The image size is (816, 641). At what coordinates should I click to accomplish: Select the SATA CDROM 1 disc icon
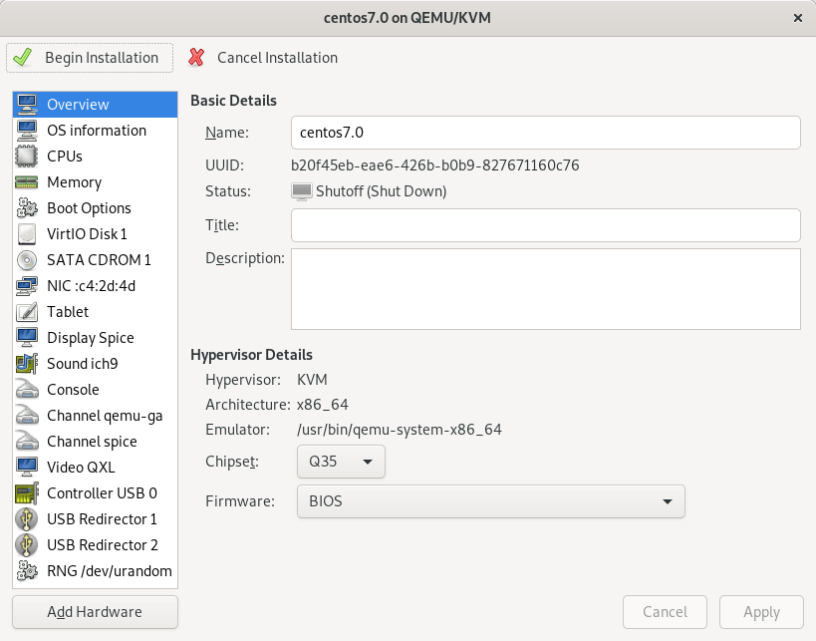pyautogui.click(x=28, y=260)
